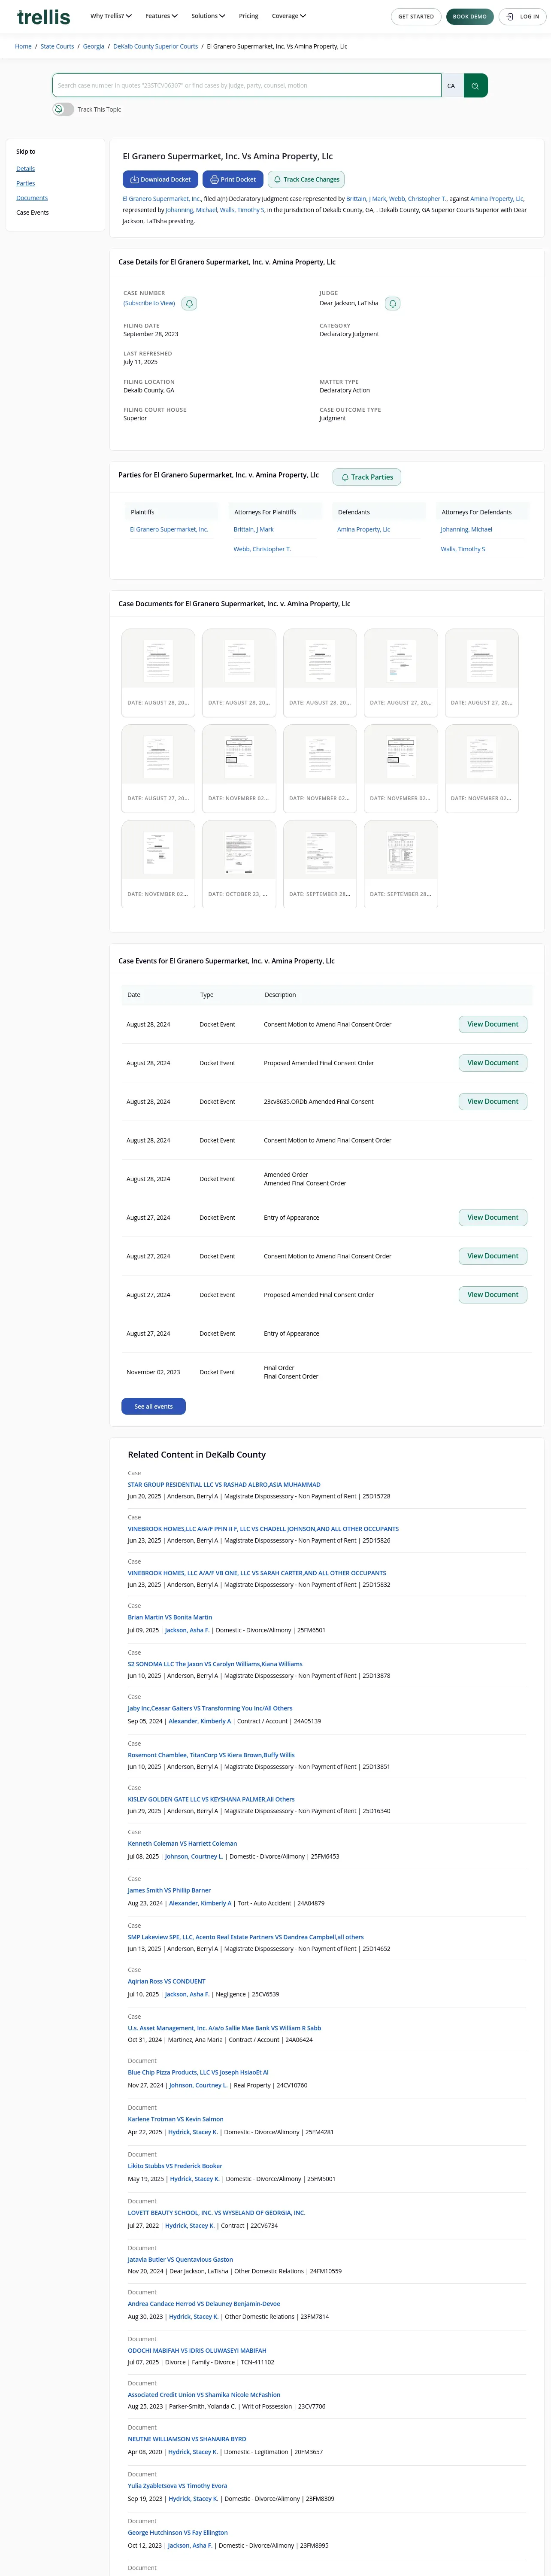Click the Download Docket button
This screenshot has height=2576, width=551.
(x=160, y=180)
